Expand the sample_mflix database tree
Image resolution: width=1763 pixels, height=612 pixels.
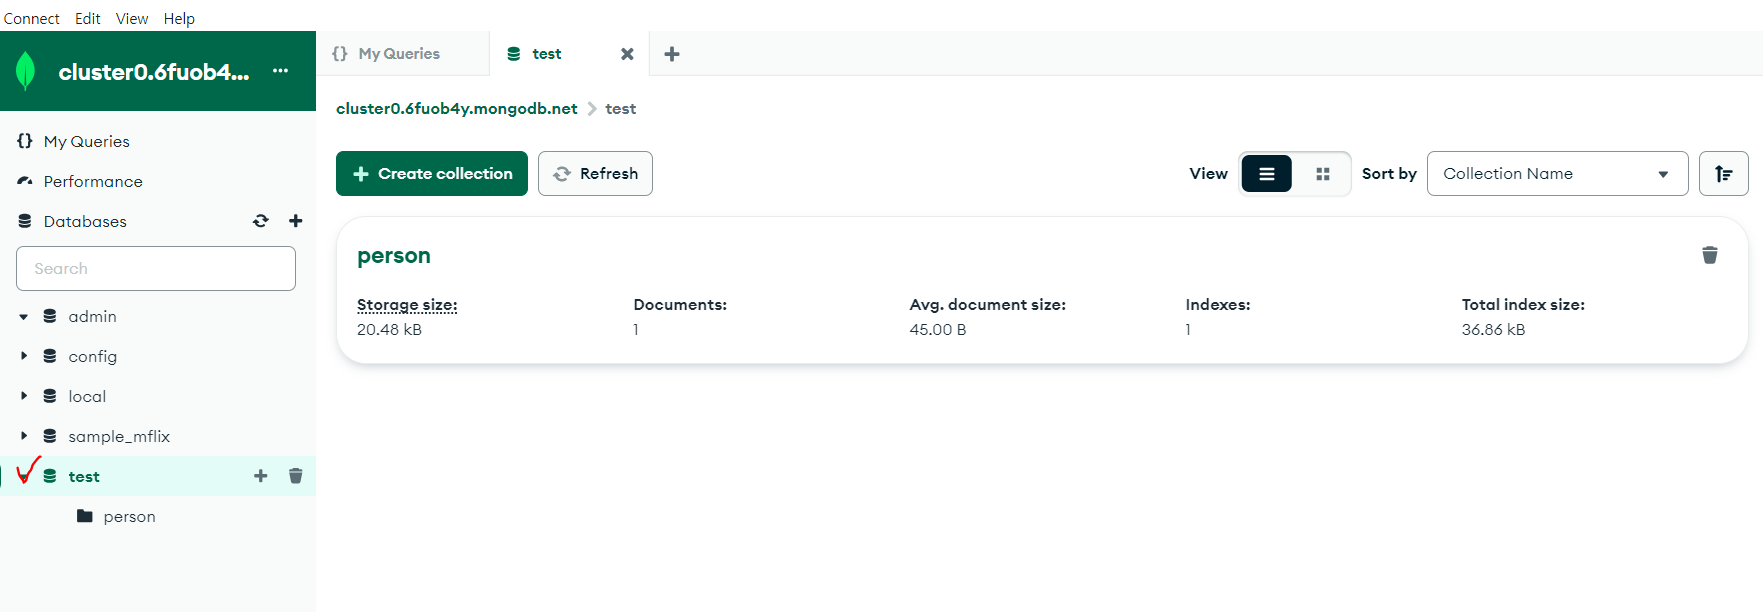pos(24,436)
